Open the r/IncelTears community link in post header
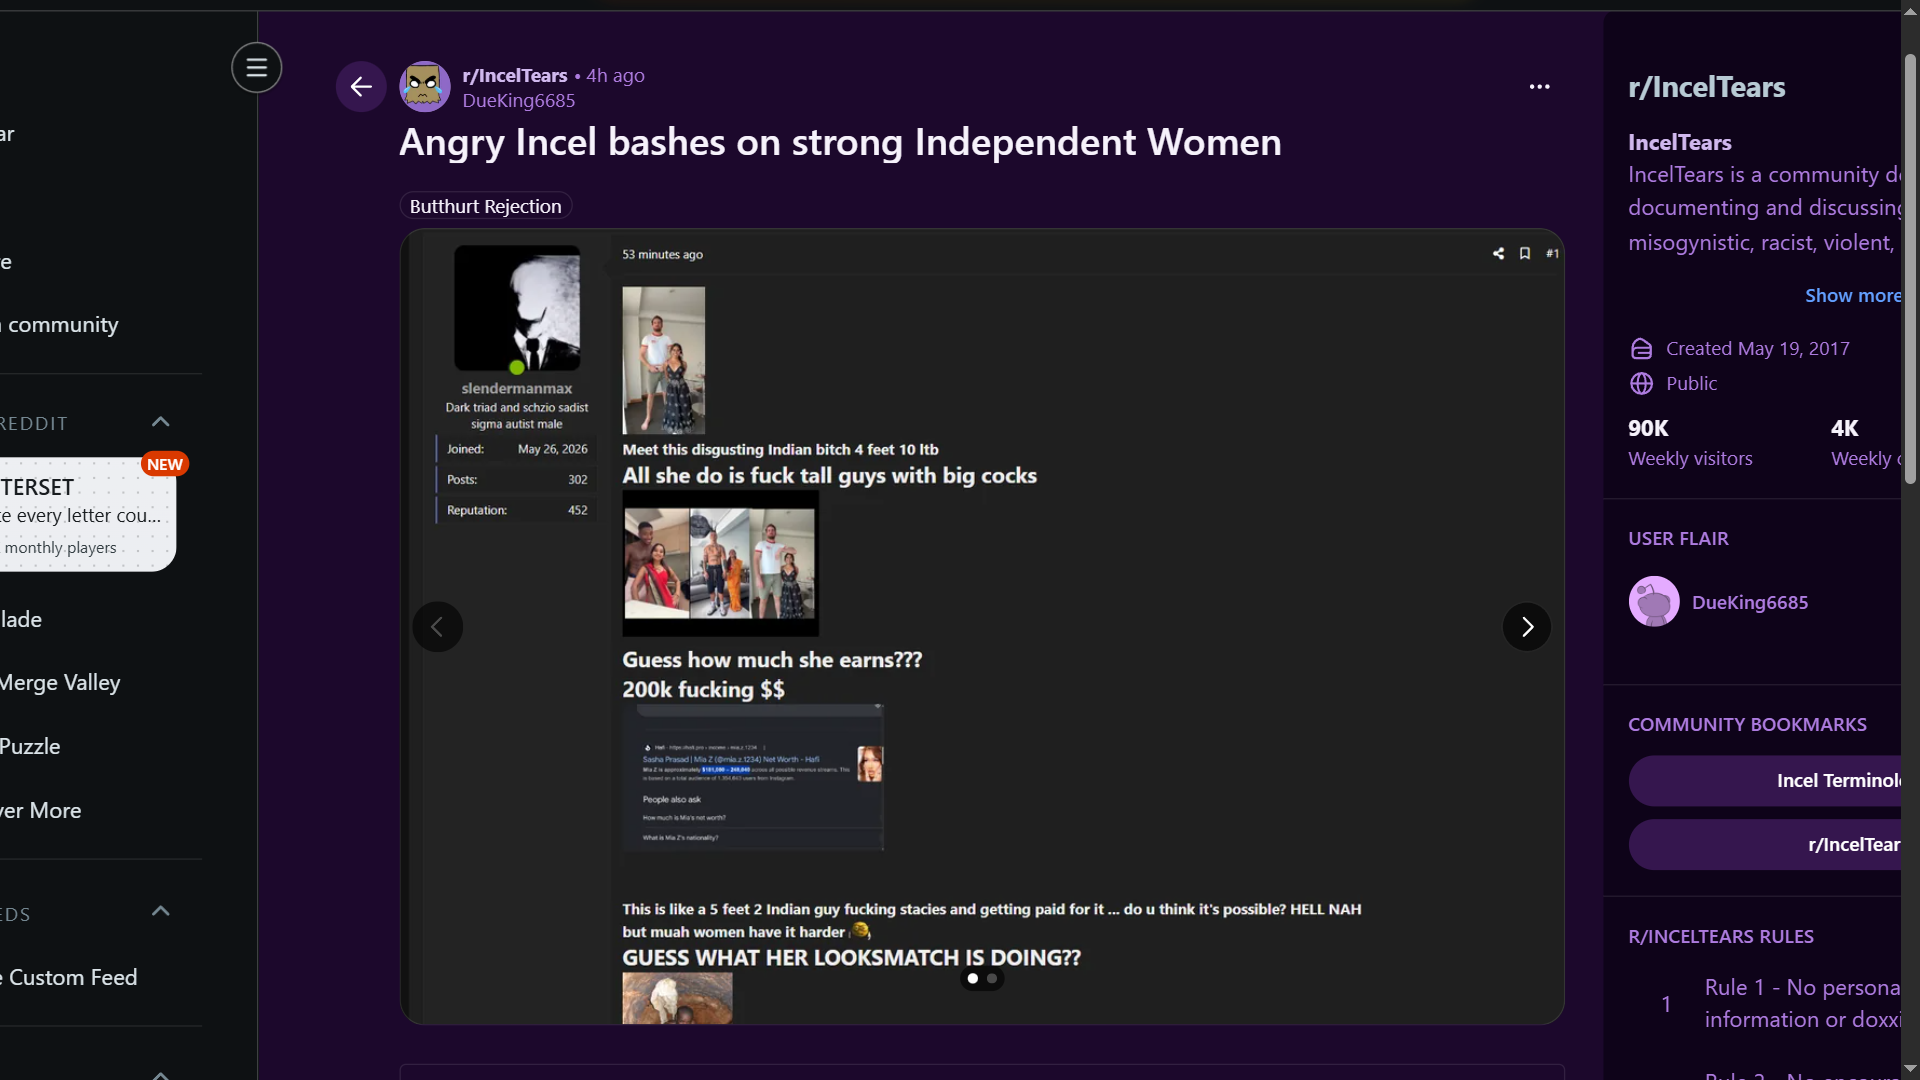The width and height of the screenshot is (1920, 1080). point(514,76)
